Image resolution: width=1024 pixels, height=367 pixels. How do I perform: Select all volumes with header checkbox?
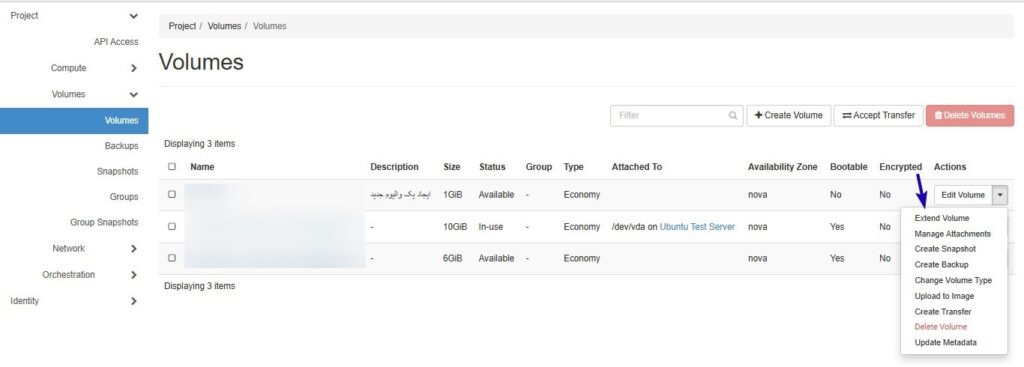point(172,167)
